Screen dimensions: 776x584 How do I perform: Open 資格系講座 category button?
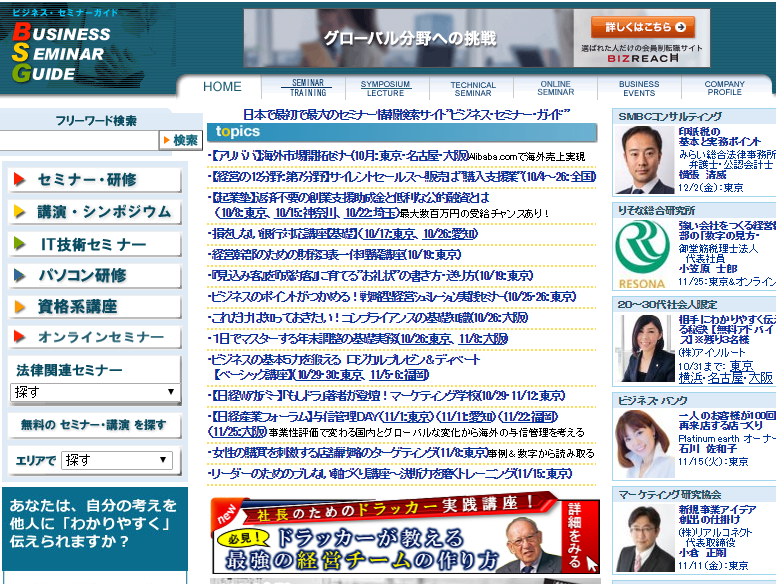tap(95, 307)
